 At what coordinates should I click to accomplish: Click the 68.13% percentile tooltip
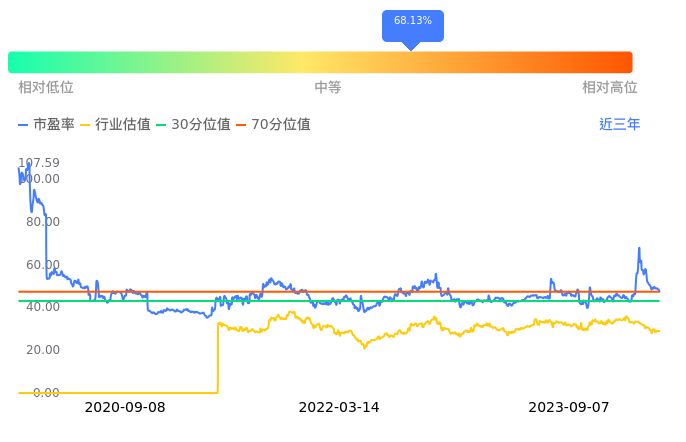412,22
